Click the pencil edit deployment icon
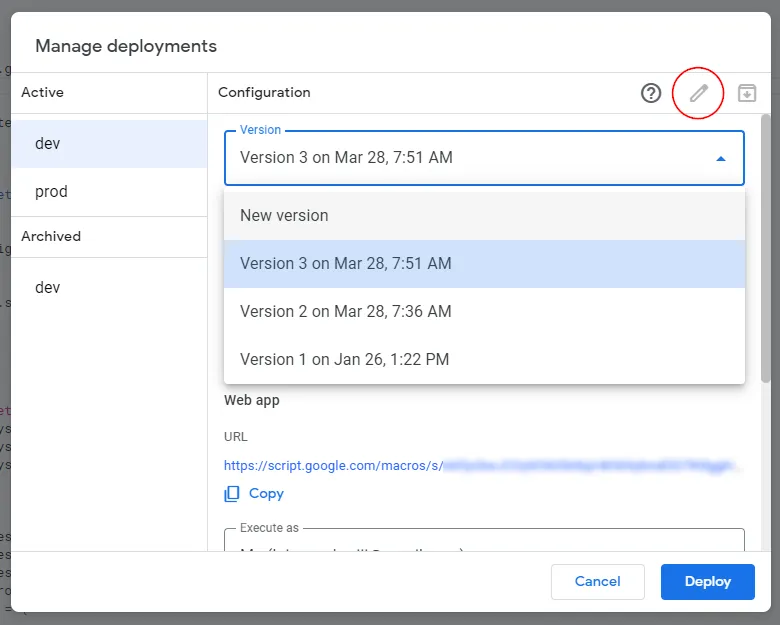This screenshot has width=780, height=625. tap(698, 93)
